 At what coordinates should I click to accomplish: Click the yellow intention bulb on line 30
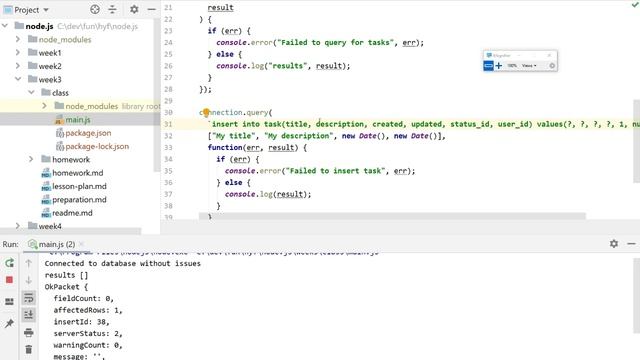206,112
